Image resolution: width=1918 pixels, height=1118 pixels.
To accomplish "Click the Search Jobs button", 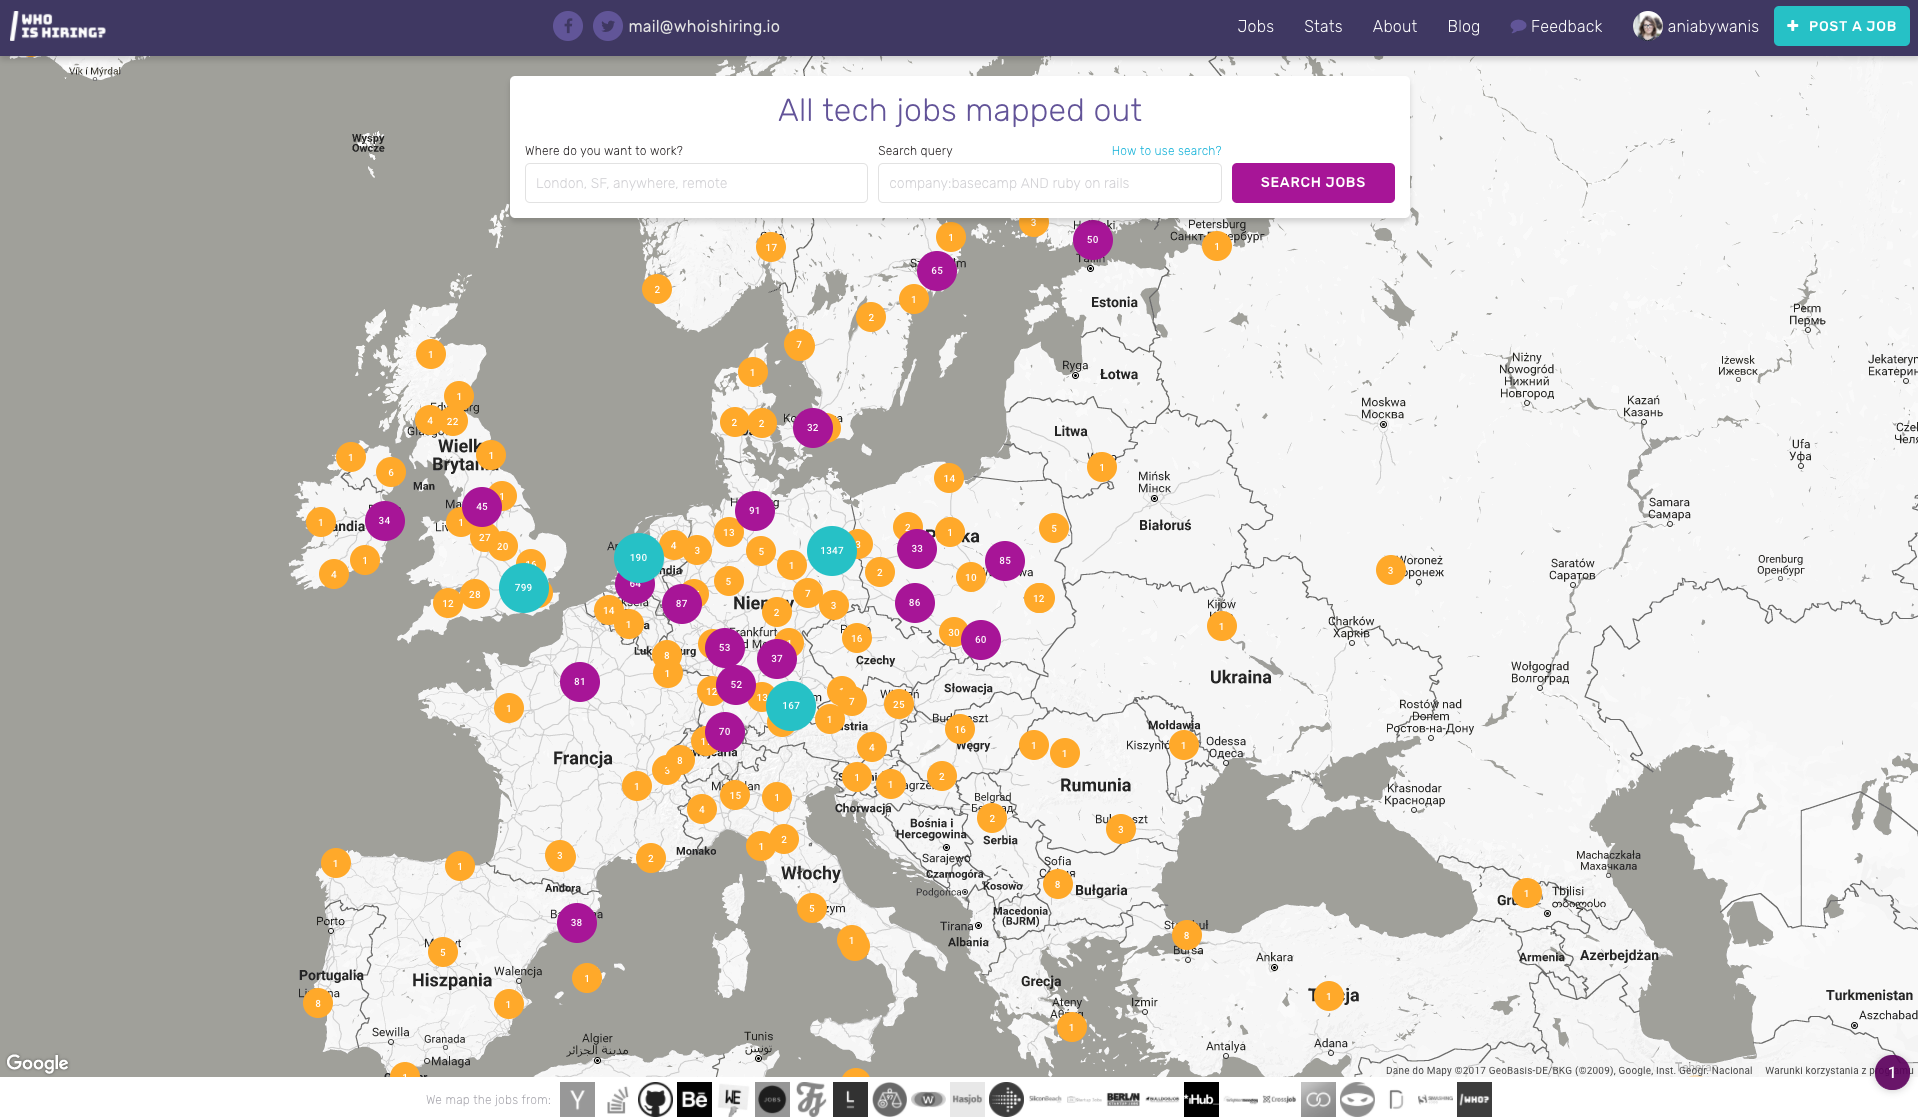I will click(x=1313, y=182).
